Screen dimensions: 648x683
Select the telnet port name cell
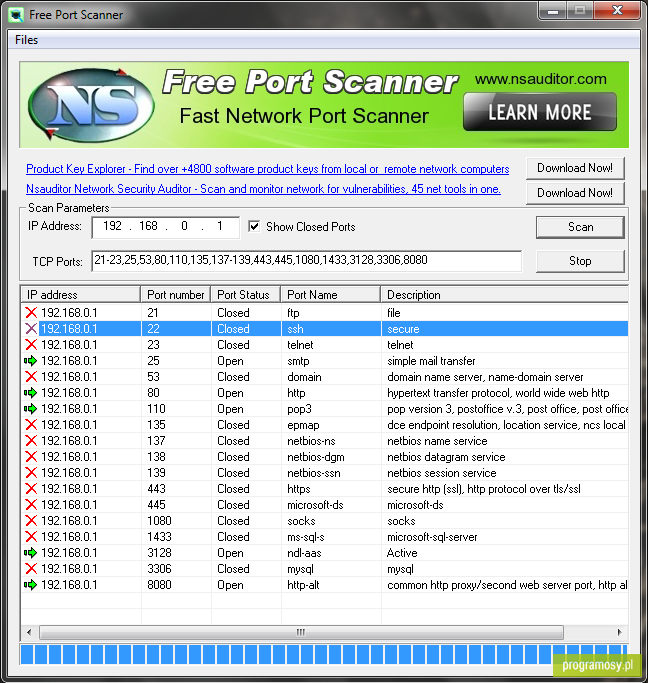[x=300, y=345]
